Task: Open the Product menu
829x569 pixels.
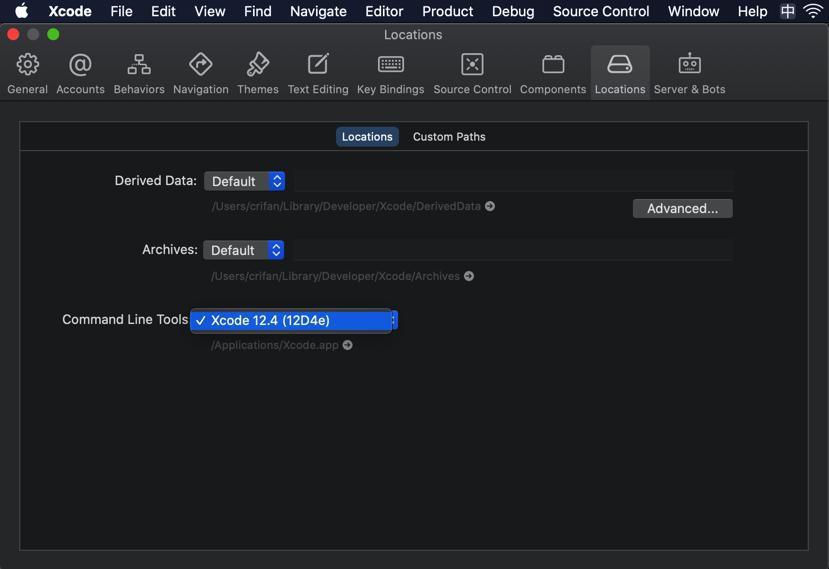Action: [x=447, y=11]
